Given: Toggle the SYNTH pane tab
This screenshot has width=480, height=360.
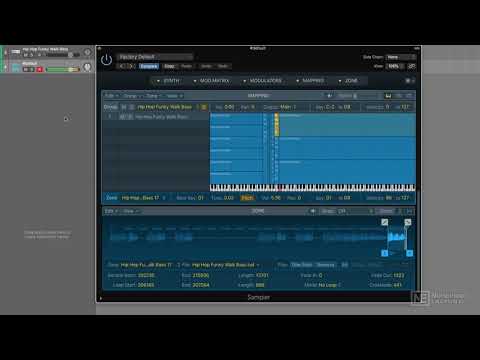Looking at the screenshot, I should click(x=169, y=81).
